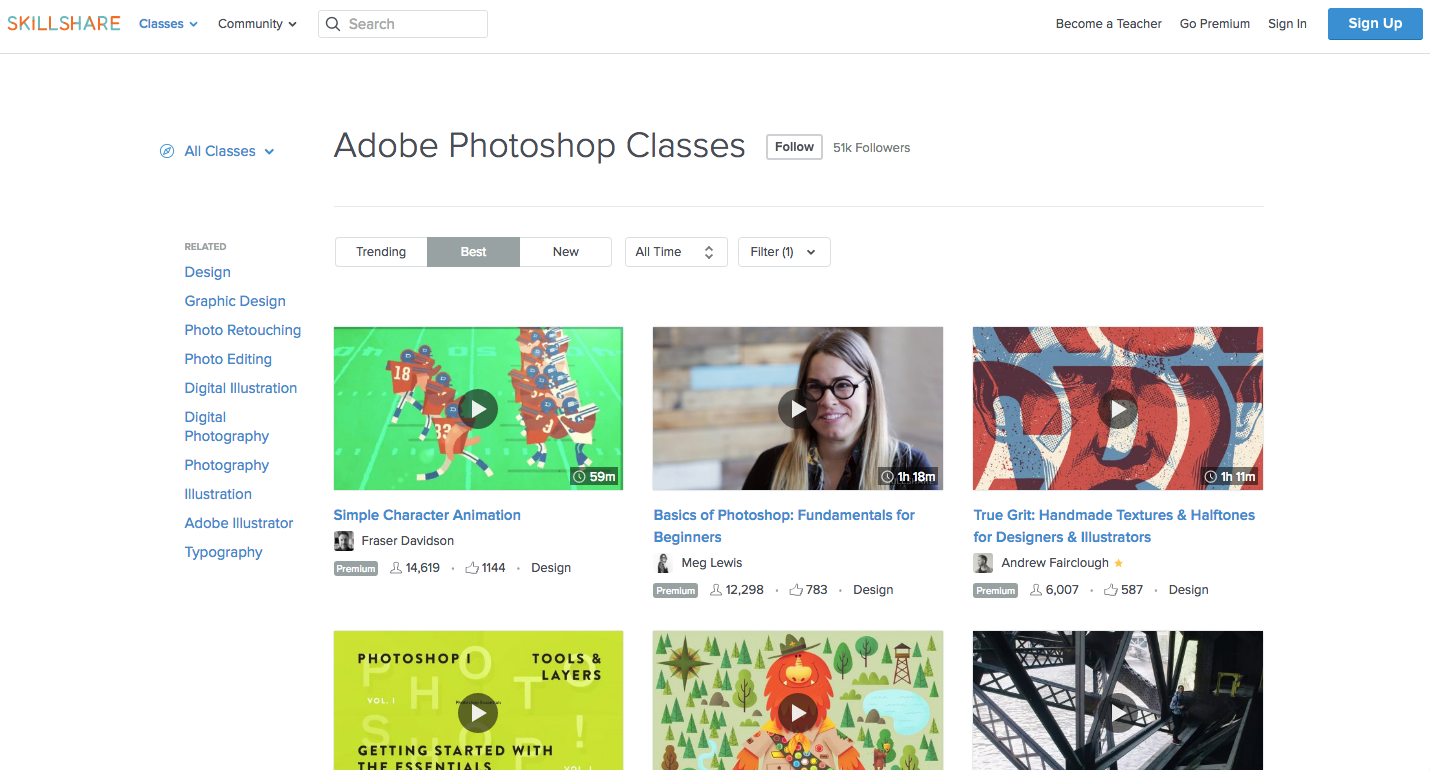Screen dimensions: 1430x770
Task: Click the blue Sign Up button
Action: tap(1375, 24)
